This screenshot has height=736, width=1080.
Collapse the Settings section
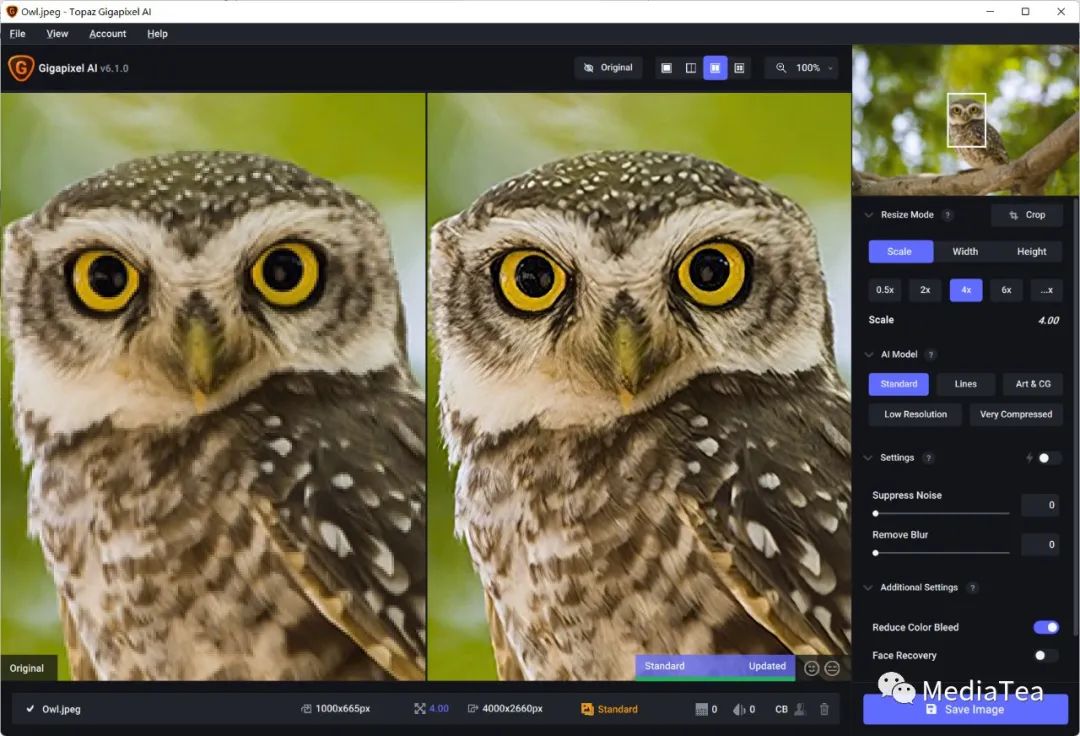[868, 458]
